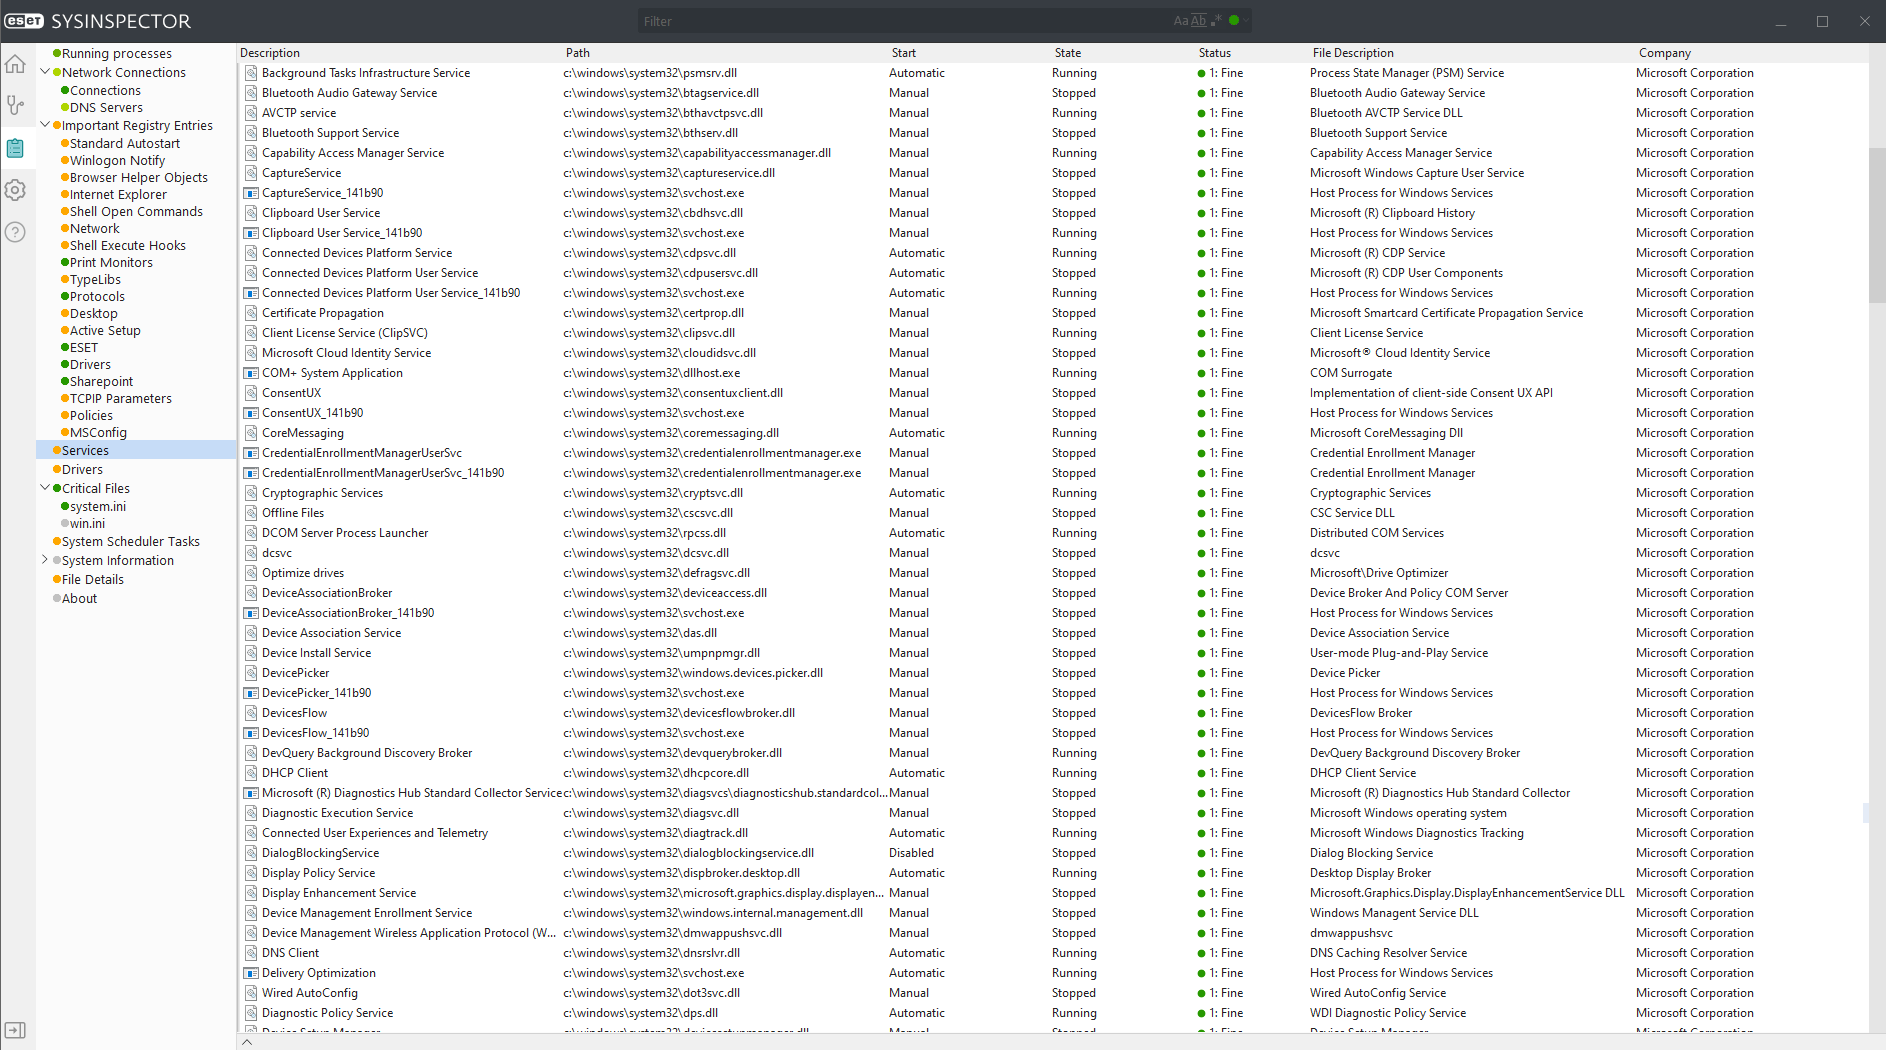Click the Disabled start value for DialogBlockingService

click(911, 853)
